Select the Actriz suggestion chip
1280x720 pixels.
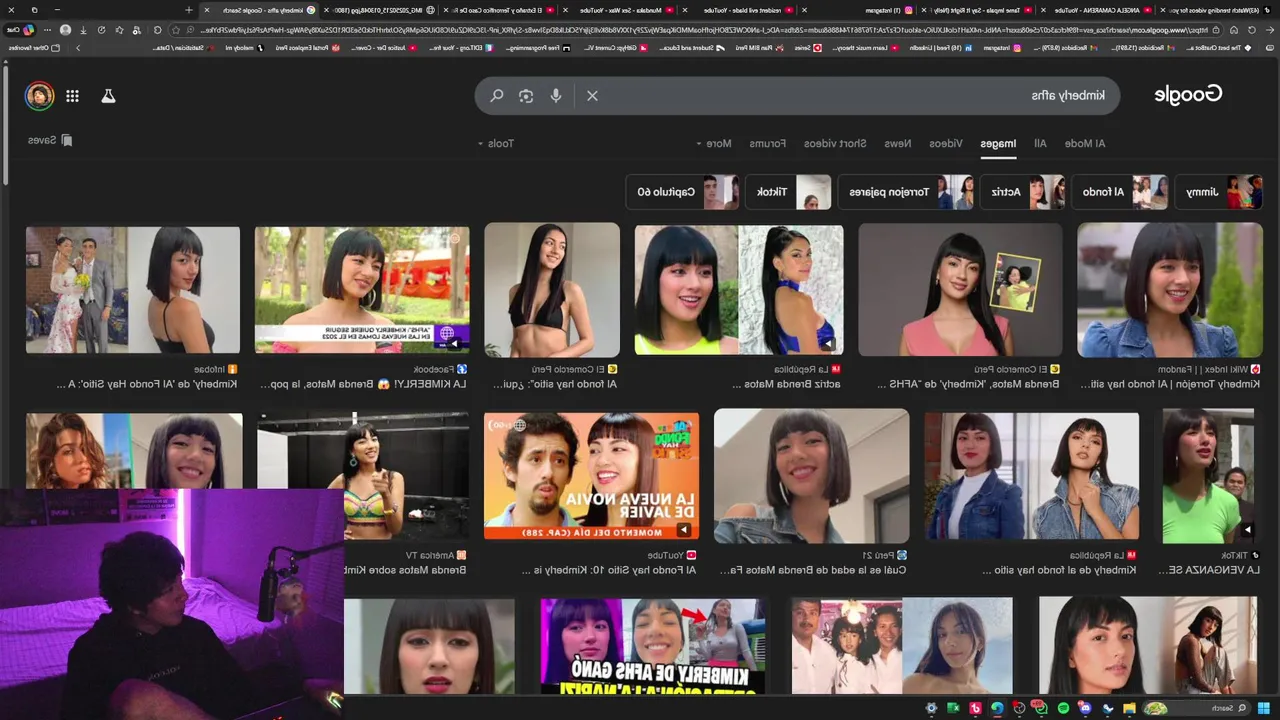click(1021, 192)
